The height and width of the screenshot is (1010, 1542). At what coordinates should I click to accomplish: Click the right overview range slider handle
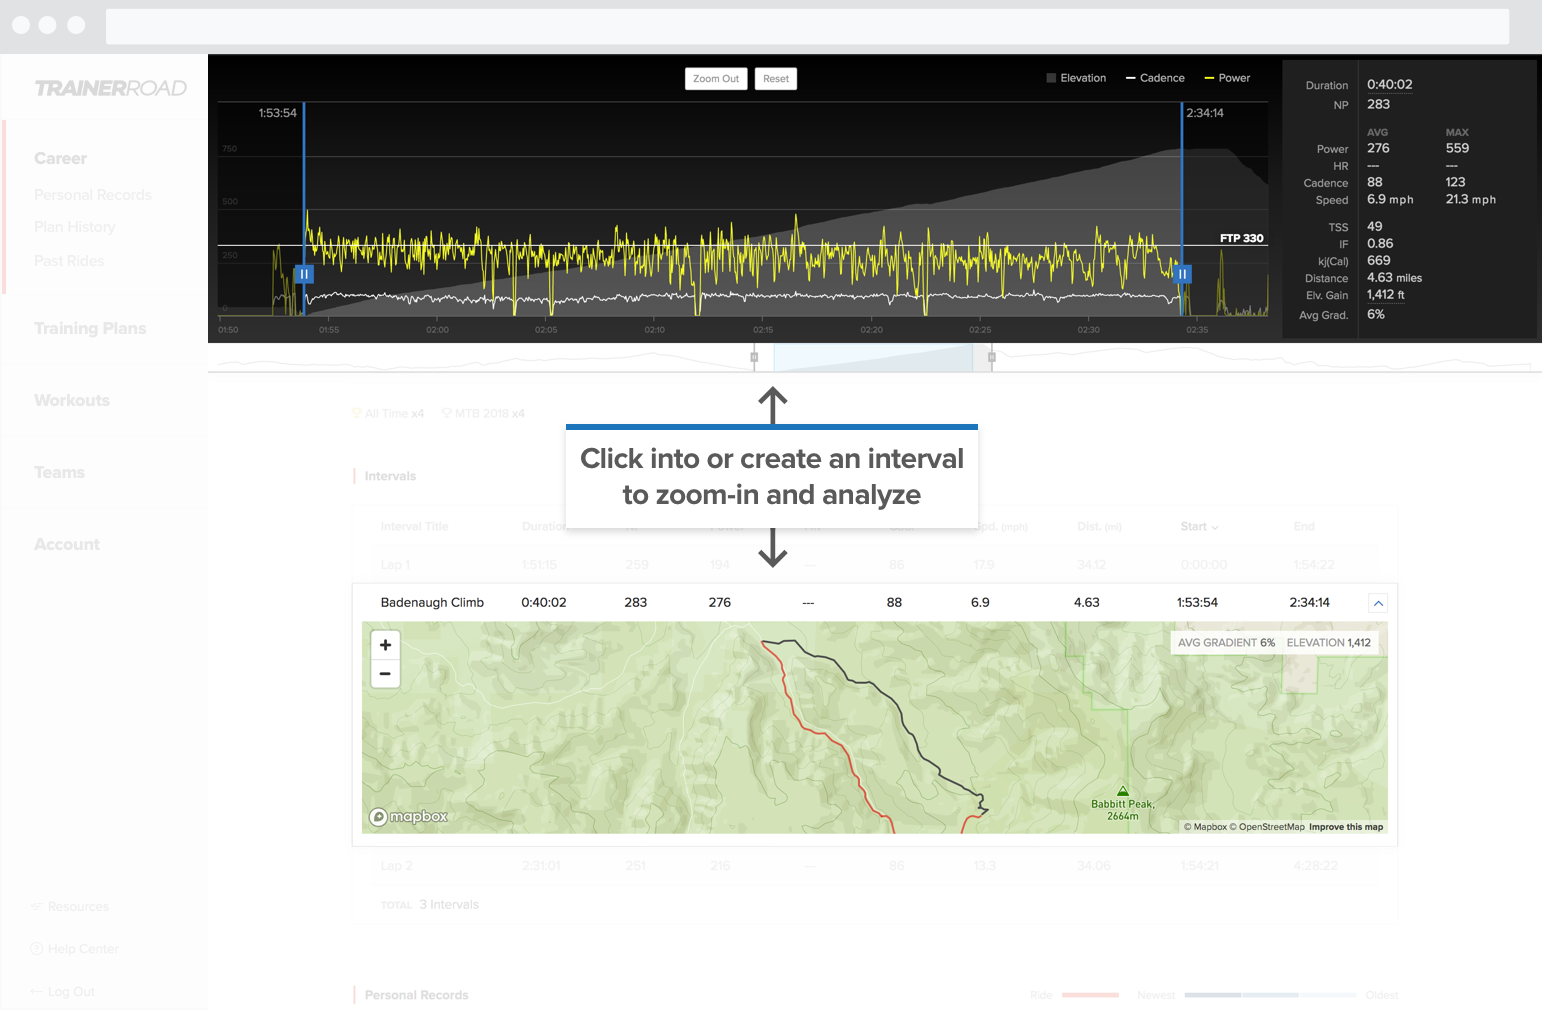[991, 357]
